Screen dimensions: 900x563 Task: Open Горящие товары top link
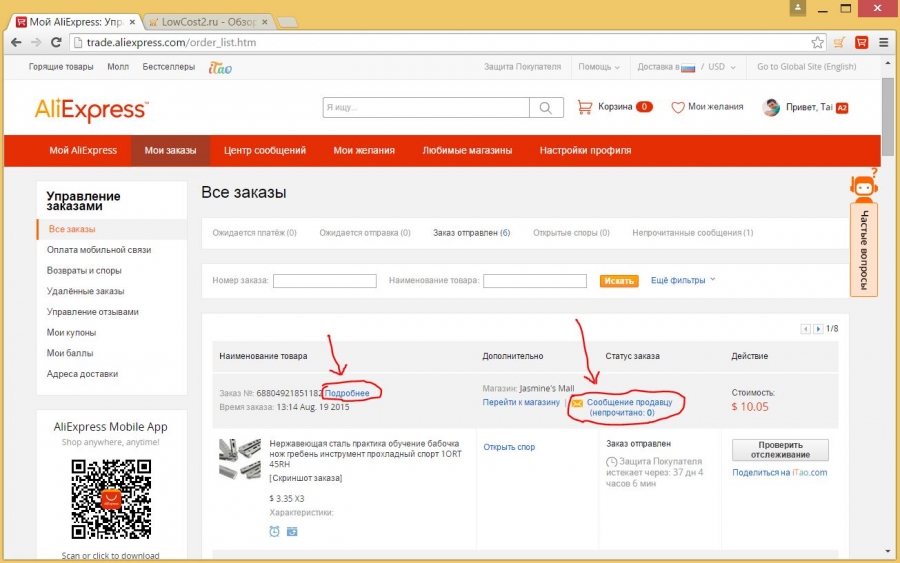tap(61, 67)
